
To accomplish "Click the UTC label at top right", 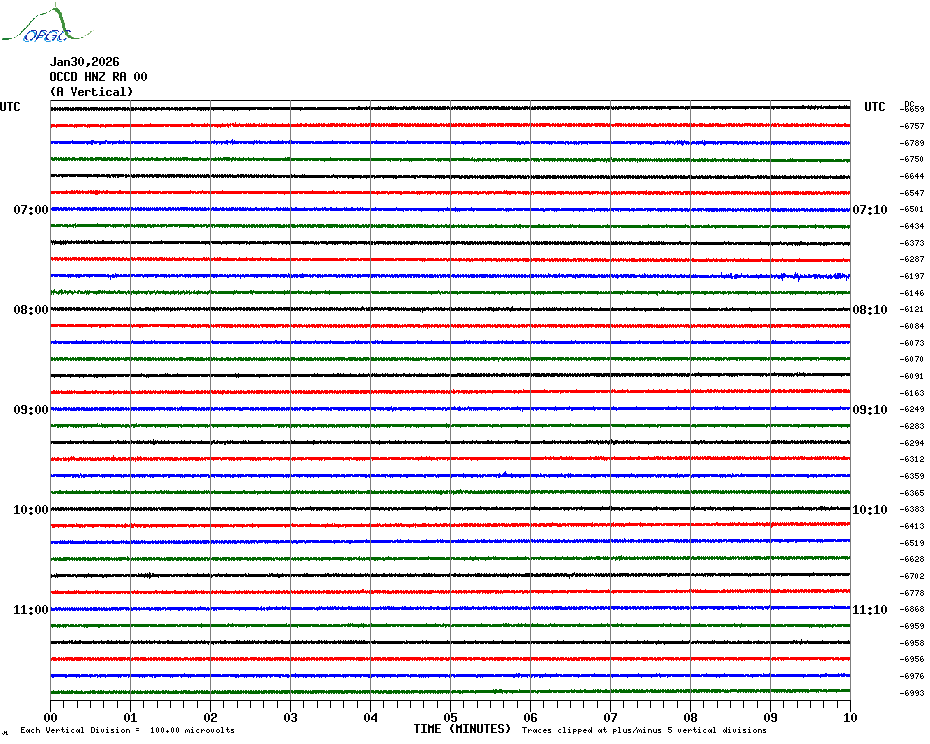I will point(874,107).
